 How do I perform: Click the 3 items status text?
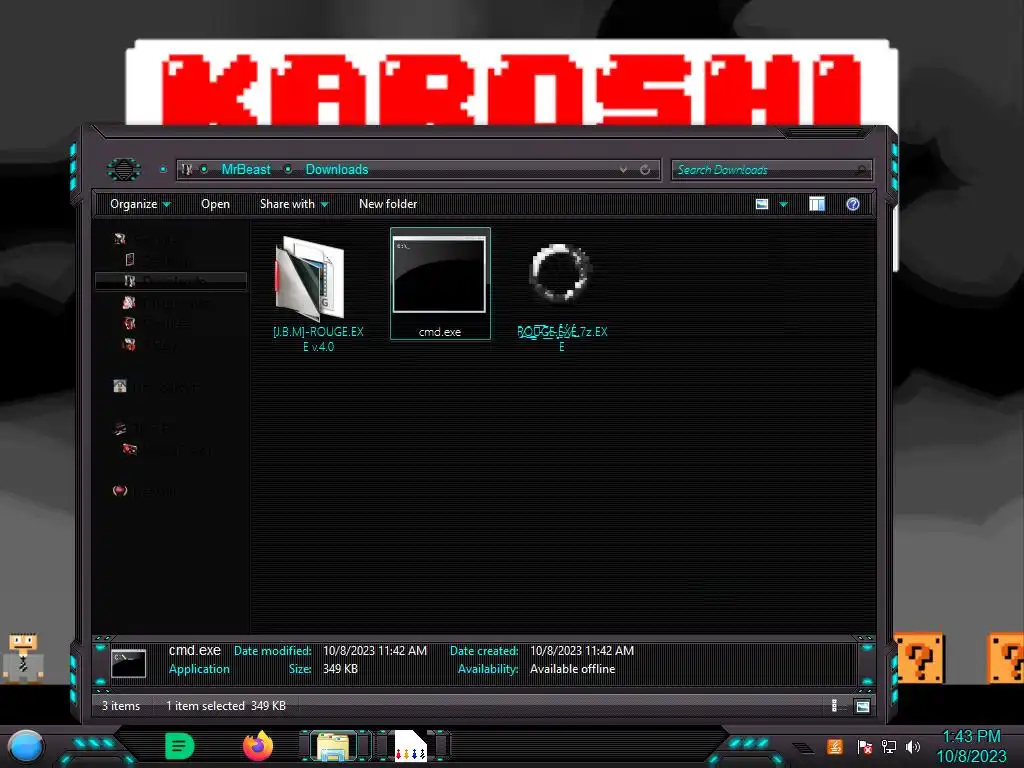pos(121,706)
